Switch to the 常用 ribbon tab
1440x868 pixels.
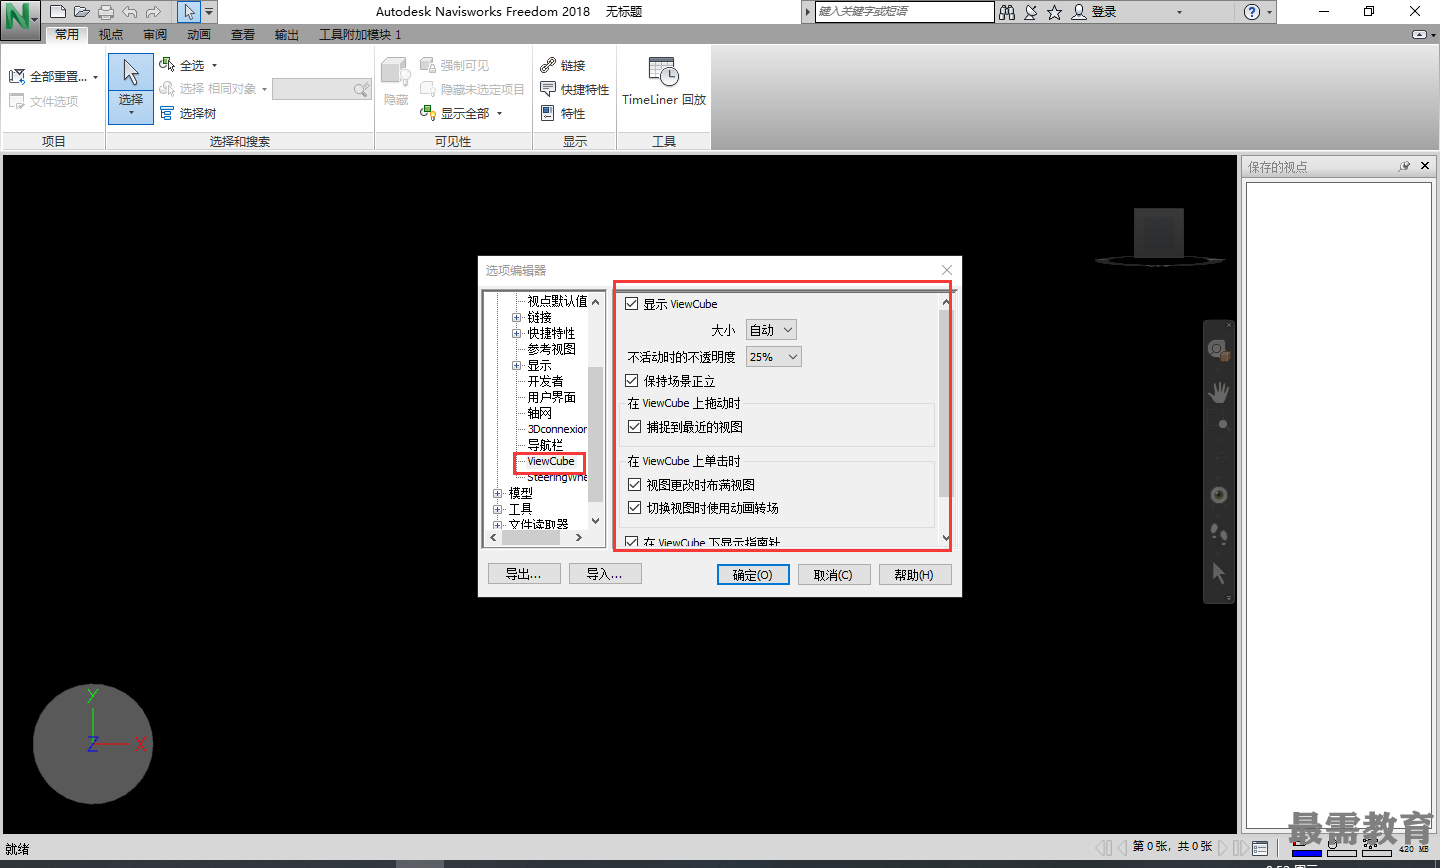67,34
